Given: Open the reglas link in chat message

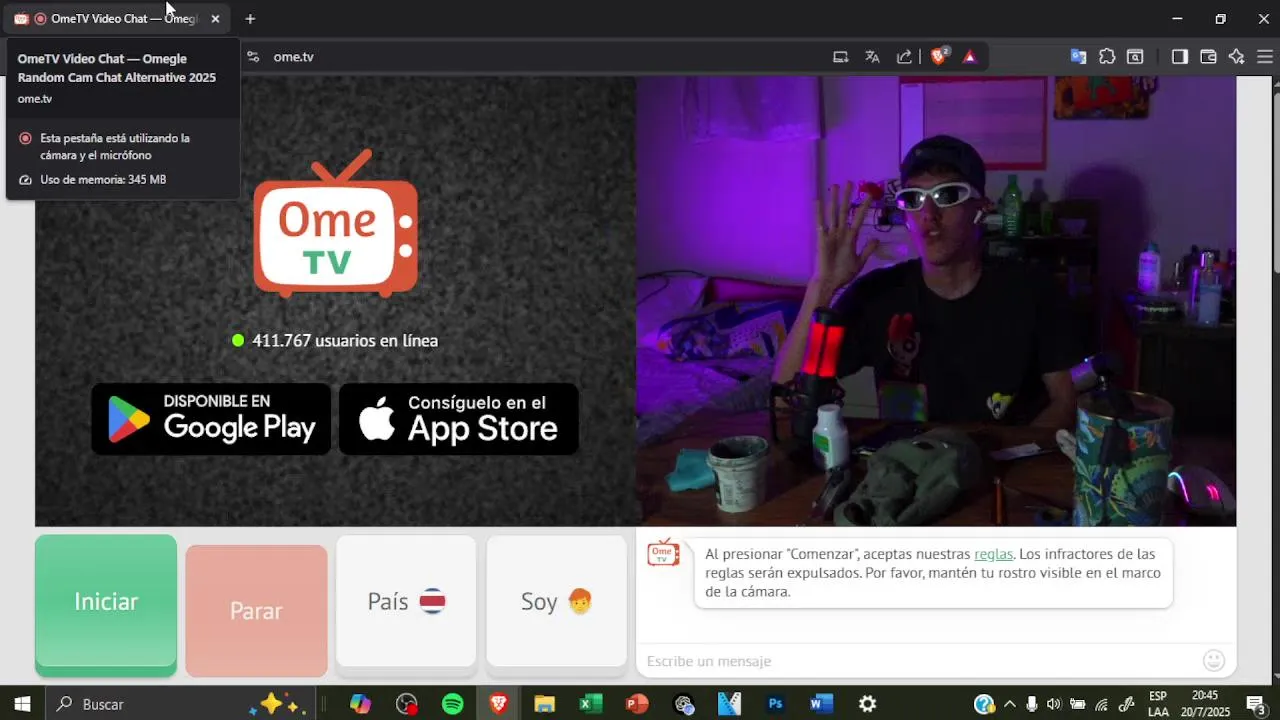Looking at the screenshot, I should (x=993, y=554).
